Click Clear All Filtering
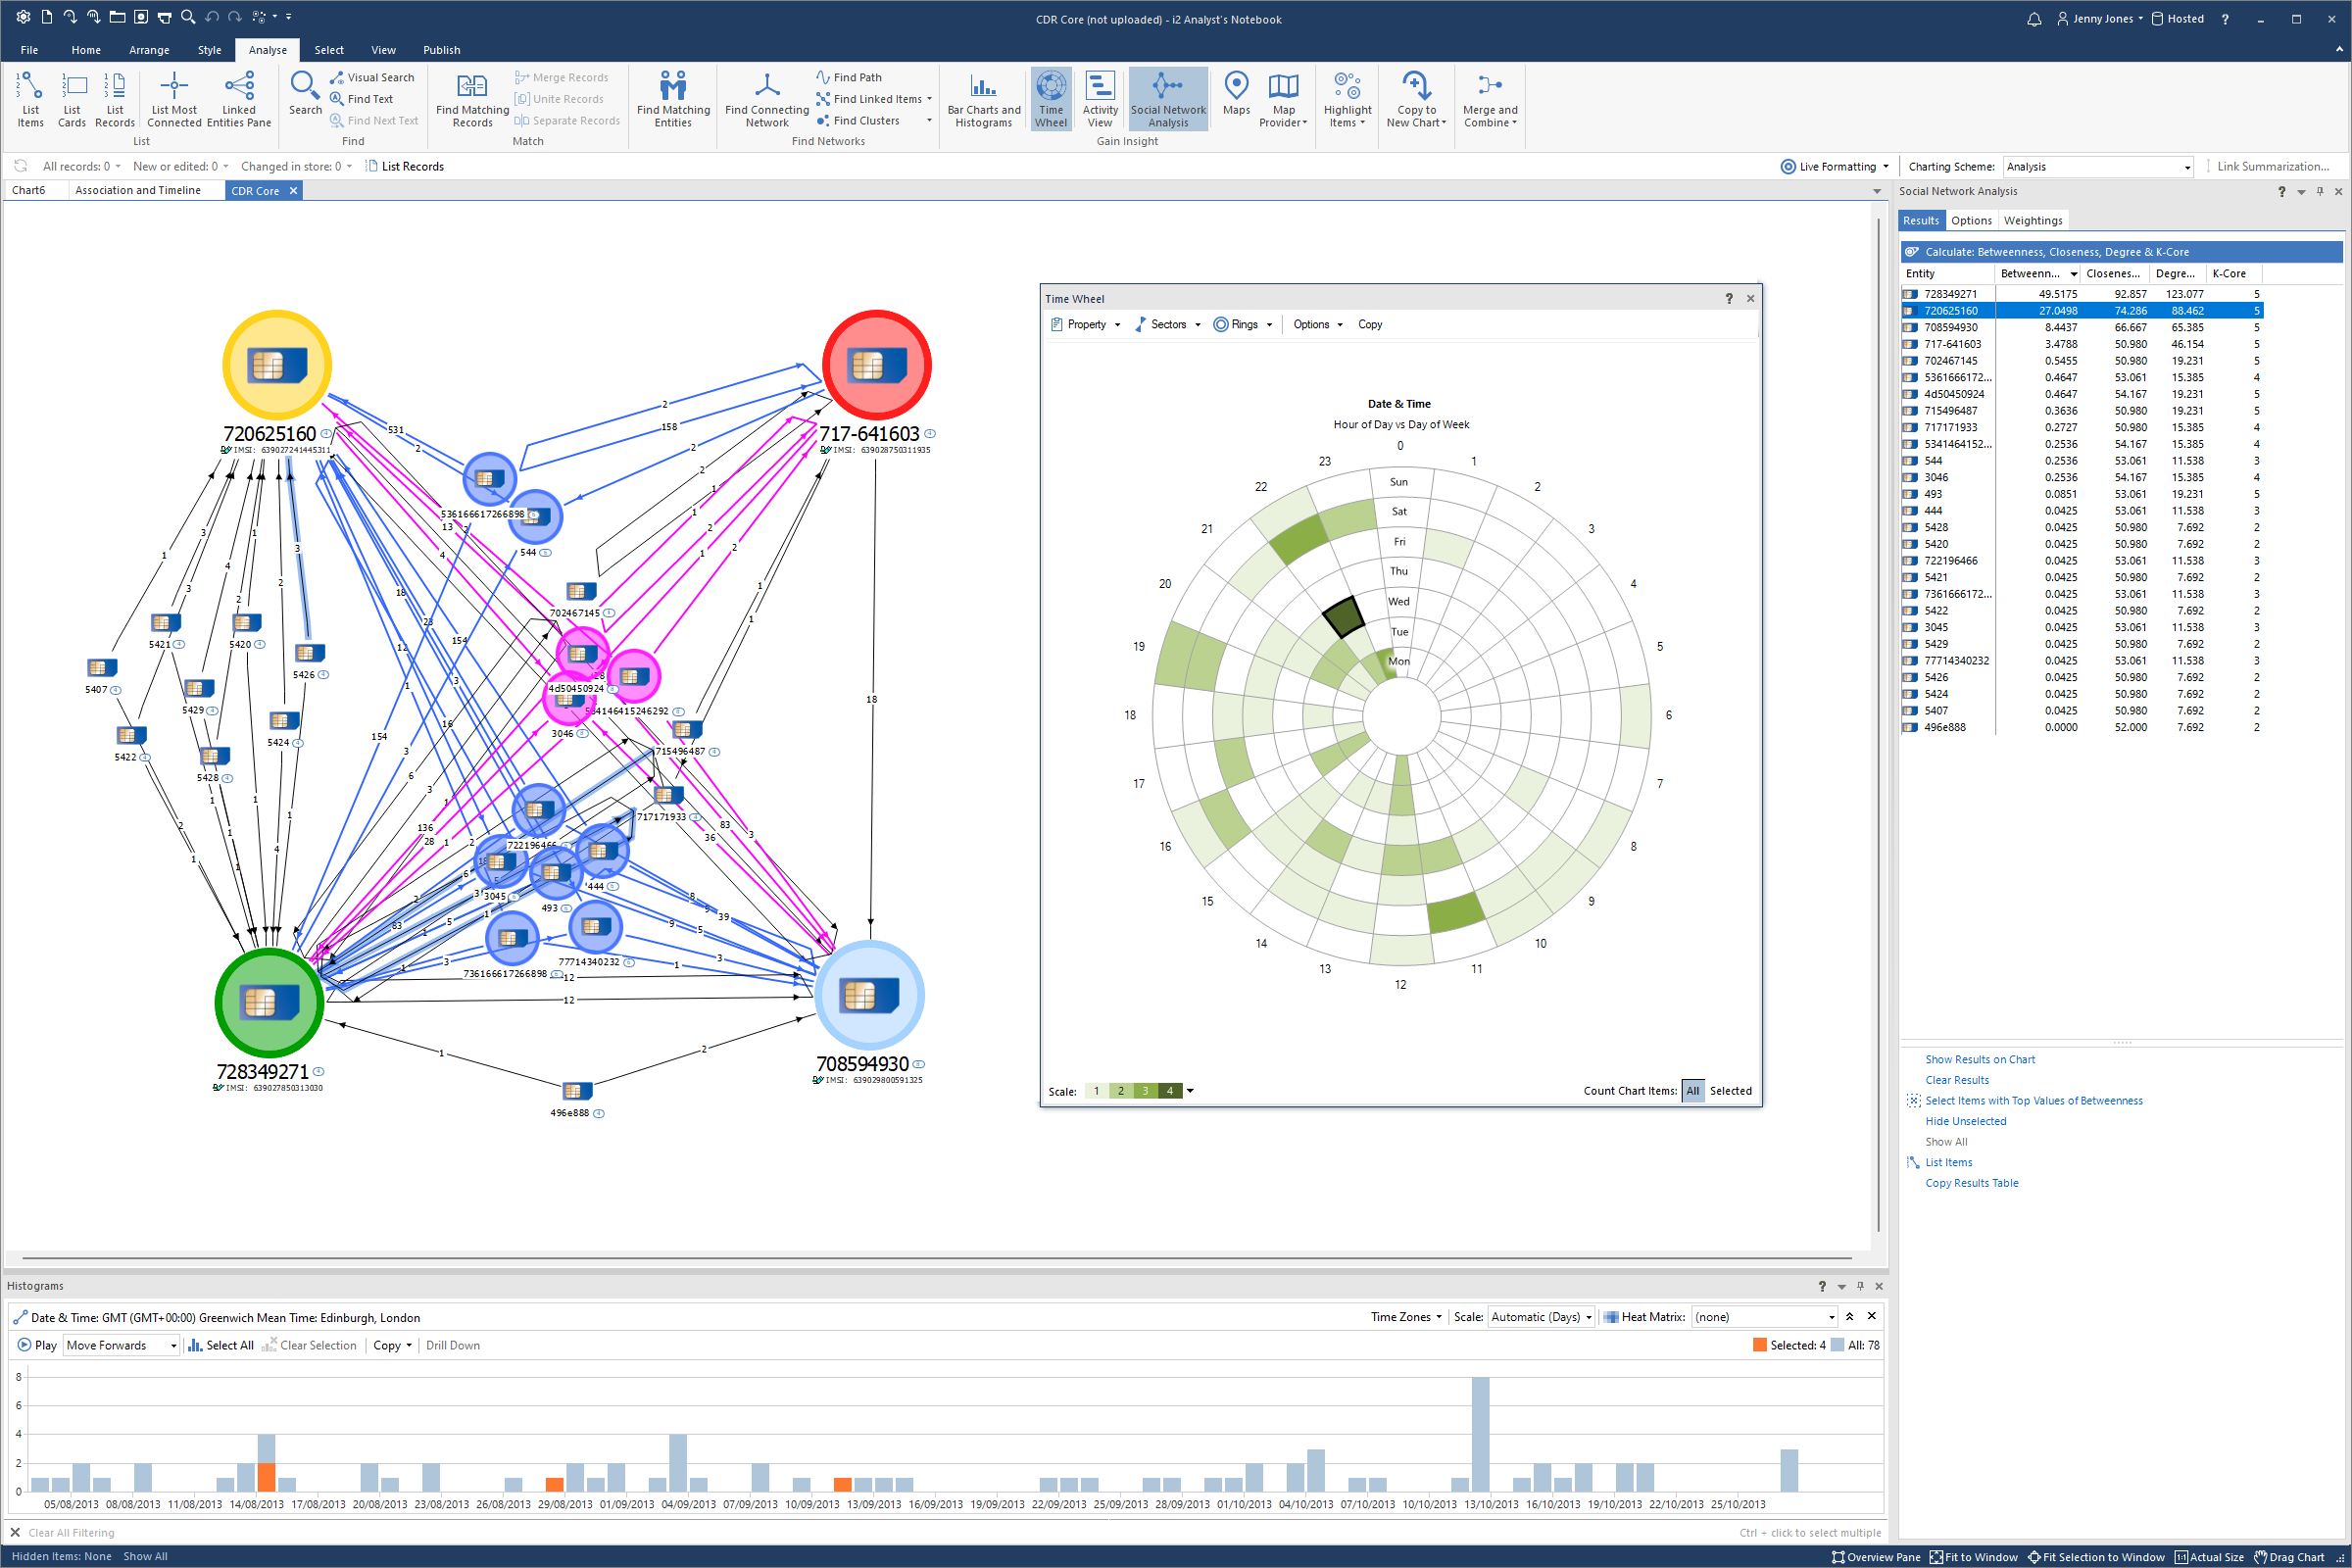Image resolution: width=2352 pixels, height=1568 pixels. point(71,1532)
